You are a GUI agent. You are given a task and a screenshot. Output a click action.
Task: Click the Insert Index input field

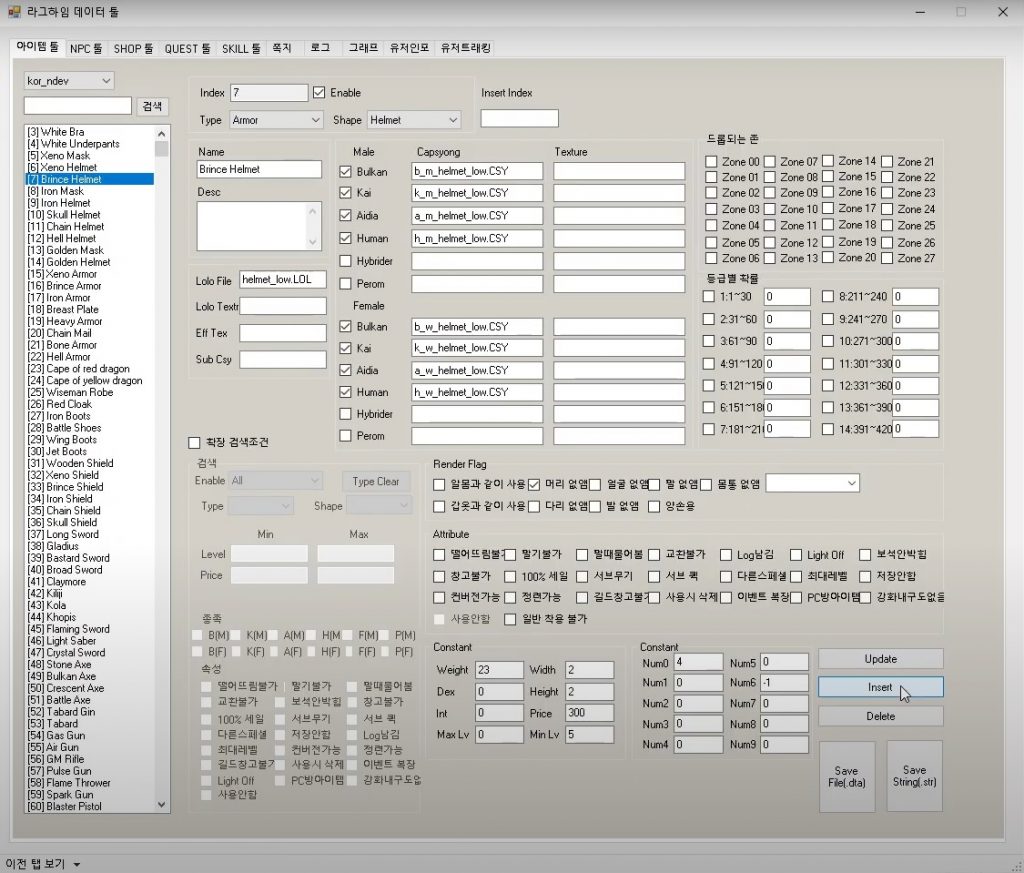[519, 118]
